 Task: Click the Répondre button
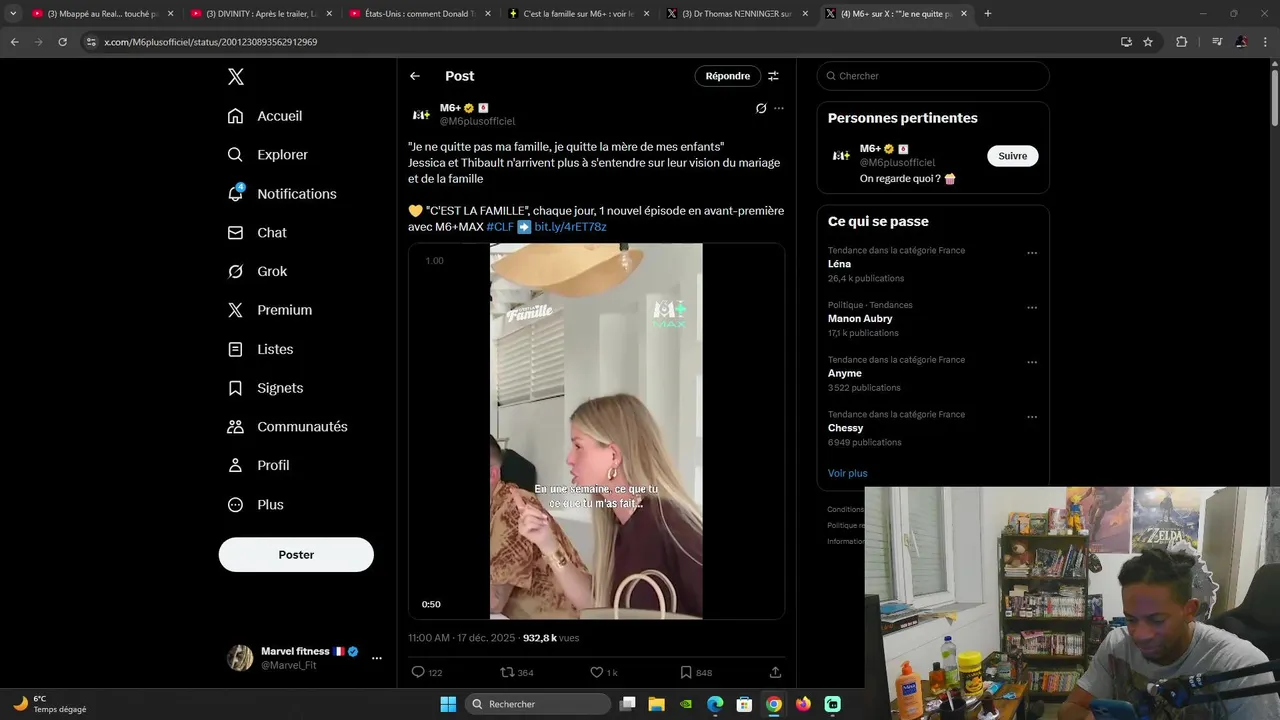pos(728,76)
